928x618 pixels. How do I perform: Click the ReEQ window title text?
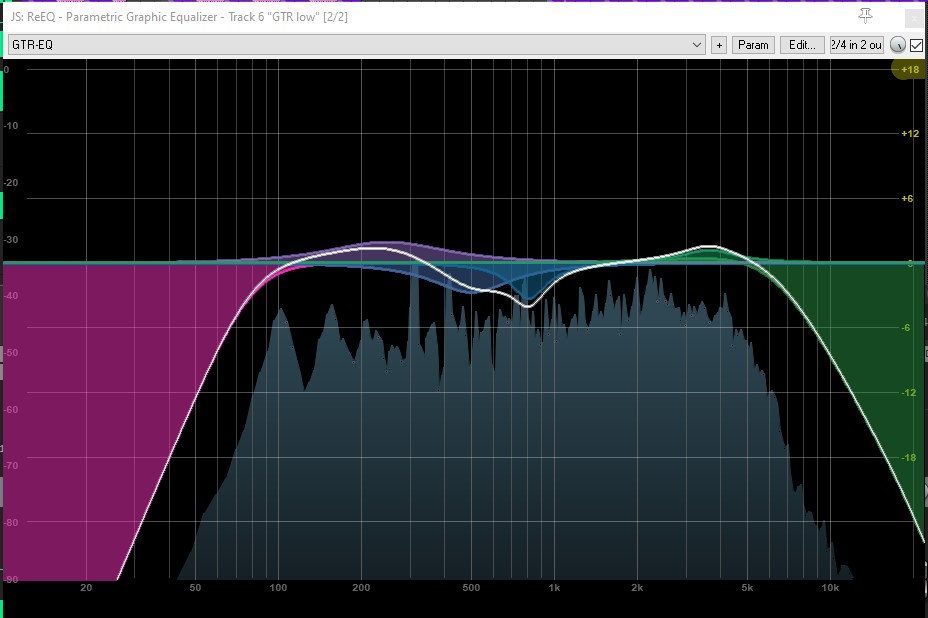179,17
